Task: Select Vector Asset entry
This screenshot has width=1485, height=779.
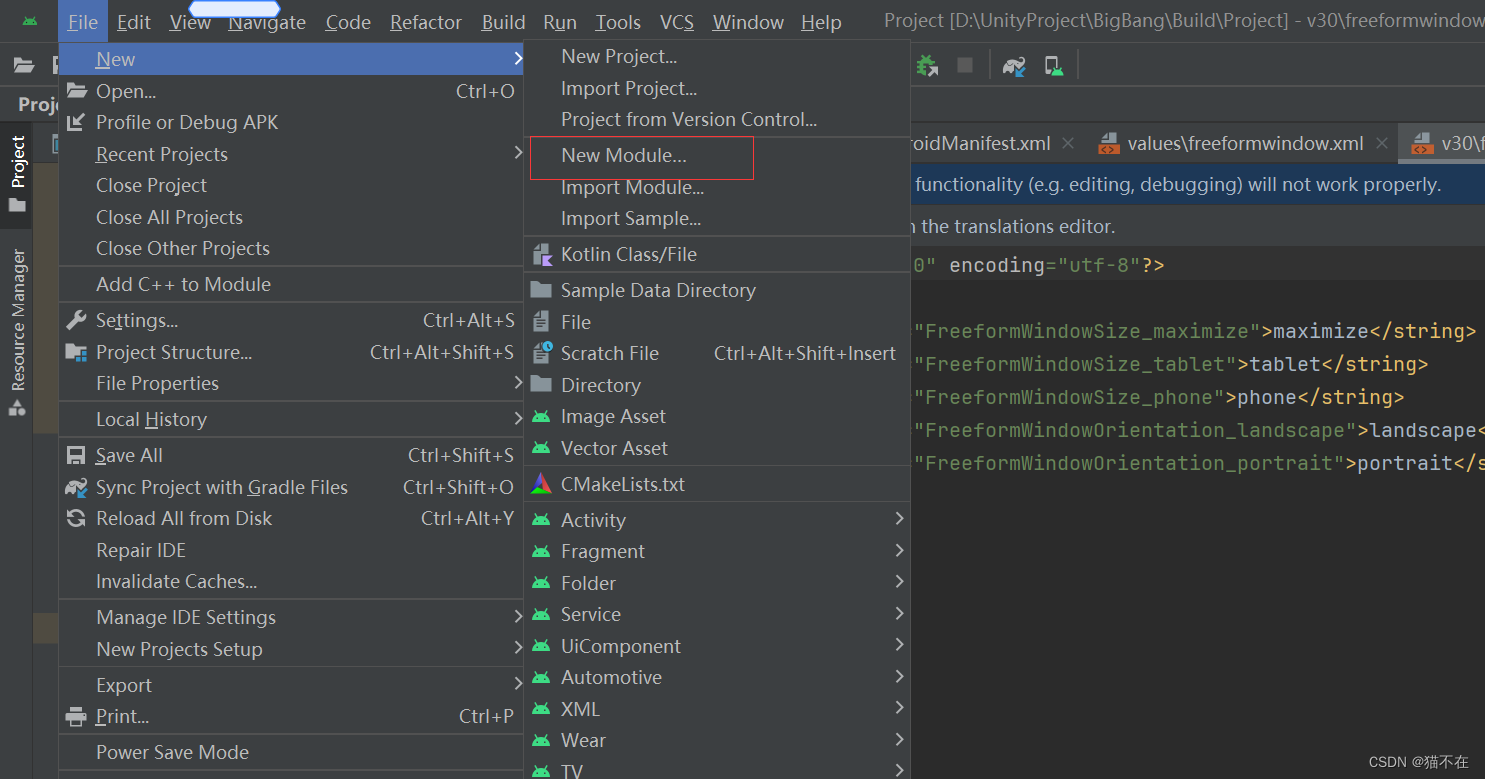Action: pyautogui.click(x=717, y=448)
